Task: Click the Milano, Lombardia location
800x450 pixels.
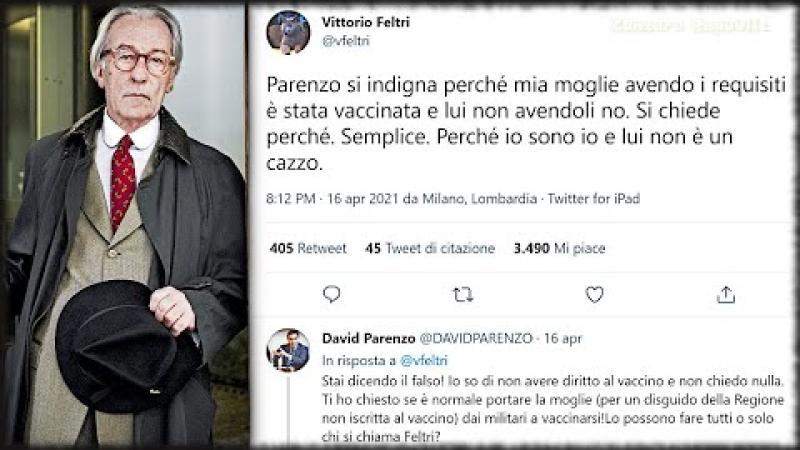Action: click(x=479, y=198)
